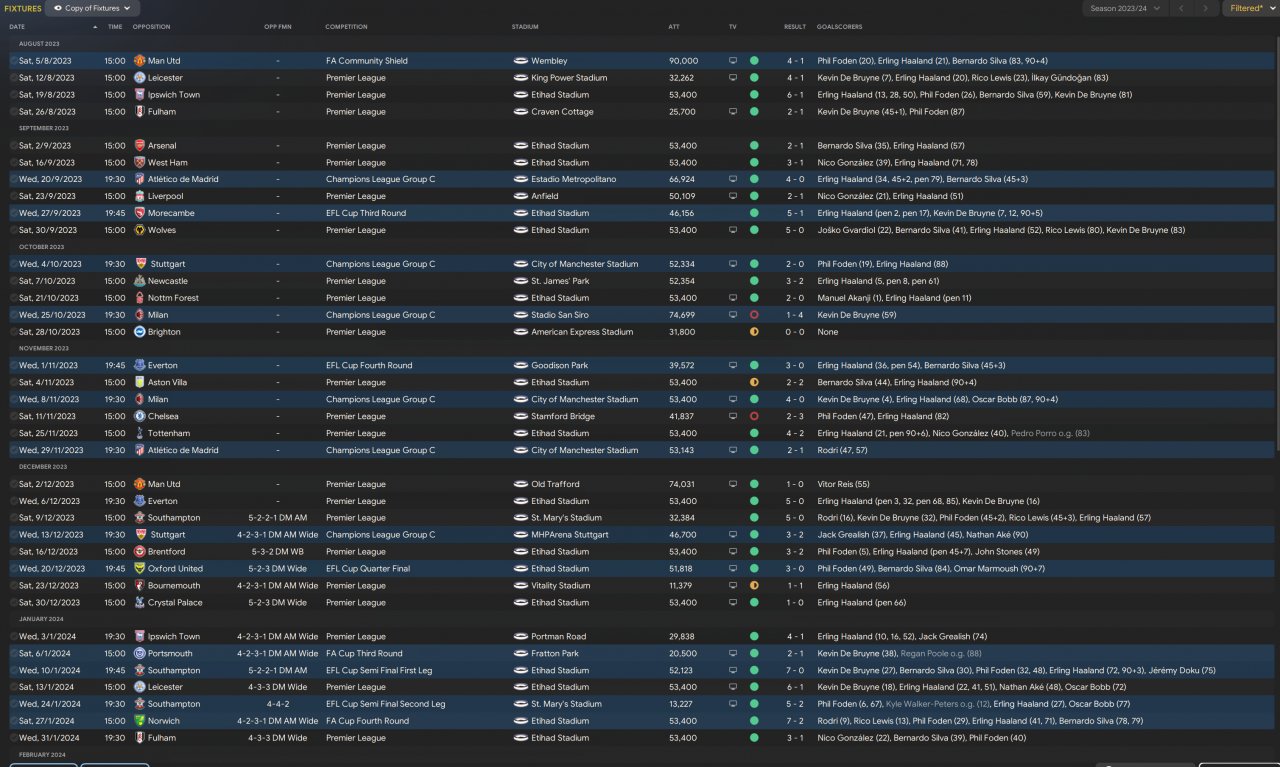This screenshot has height=767, width=1280.
Task: Tick selection circle for Sat, 28/10/2023 fixture
Action: [14, 332]
